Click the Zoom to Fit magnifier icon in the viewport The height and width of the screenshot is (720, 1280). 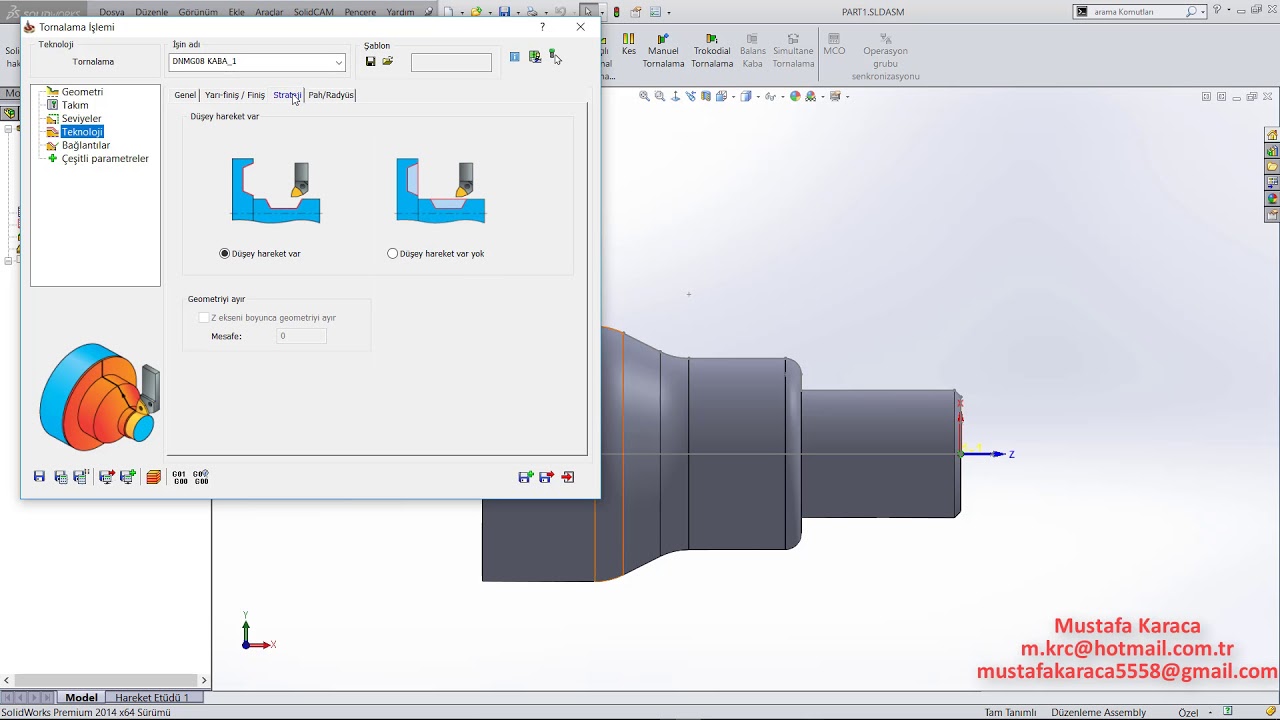tap(645, 96)
